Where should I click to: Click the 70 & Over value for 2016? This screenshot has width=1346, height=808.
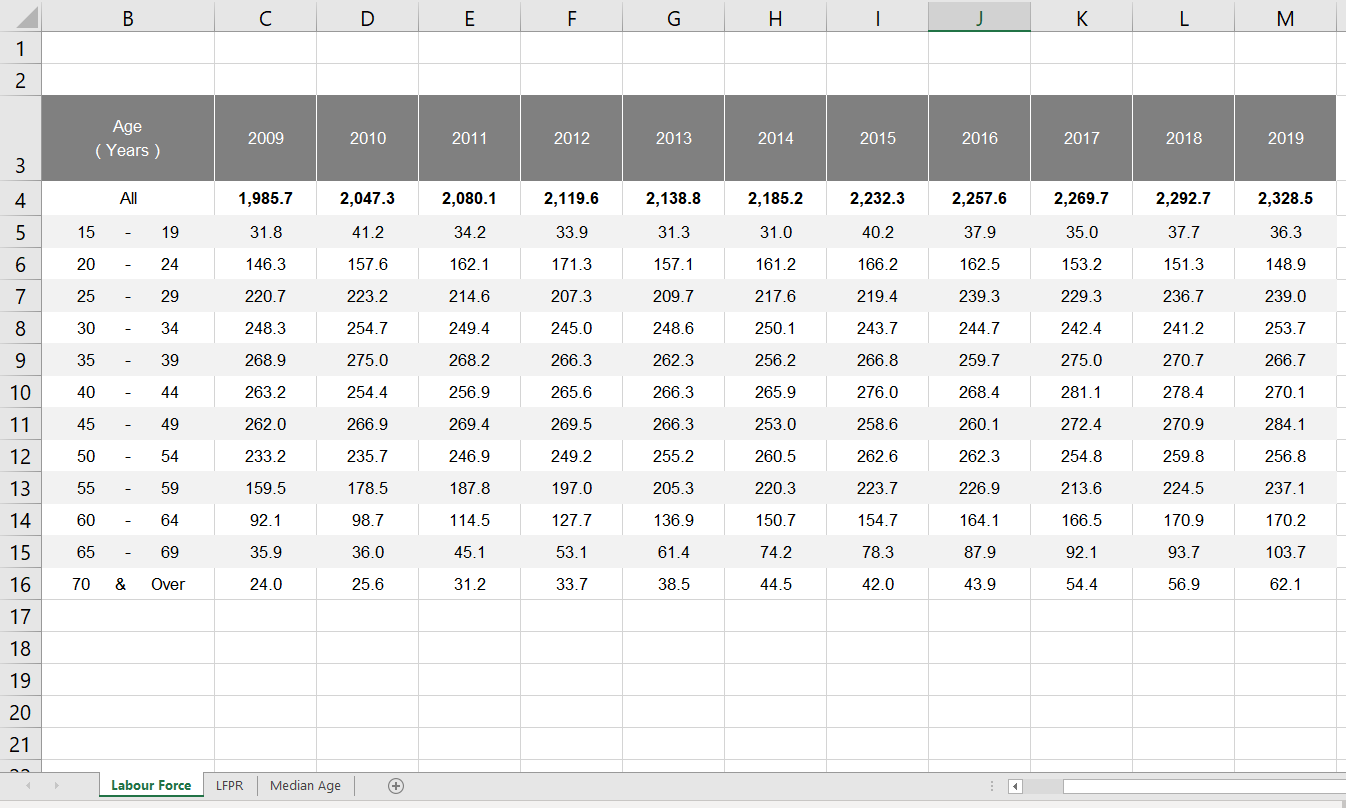pos(979,584)
